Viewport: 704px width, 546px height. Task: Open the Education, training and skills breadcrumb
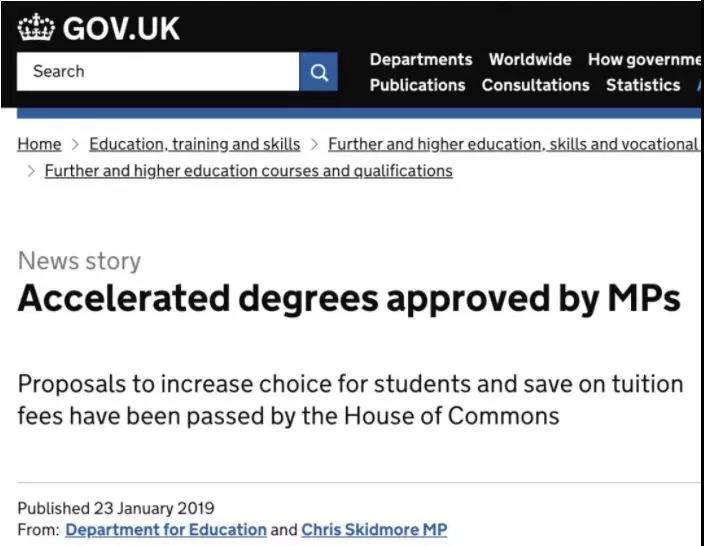tap(195, 144)
